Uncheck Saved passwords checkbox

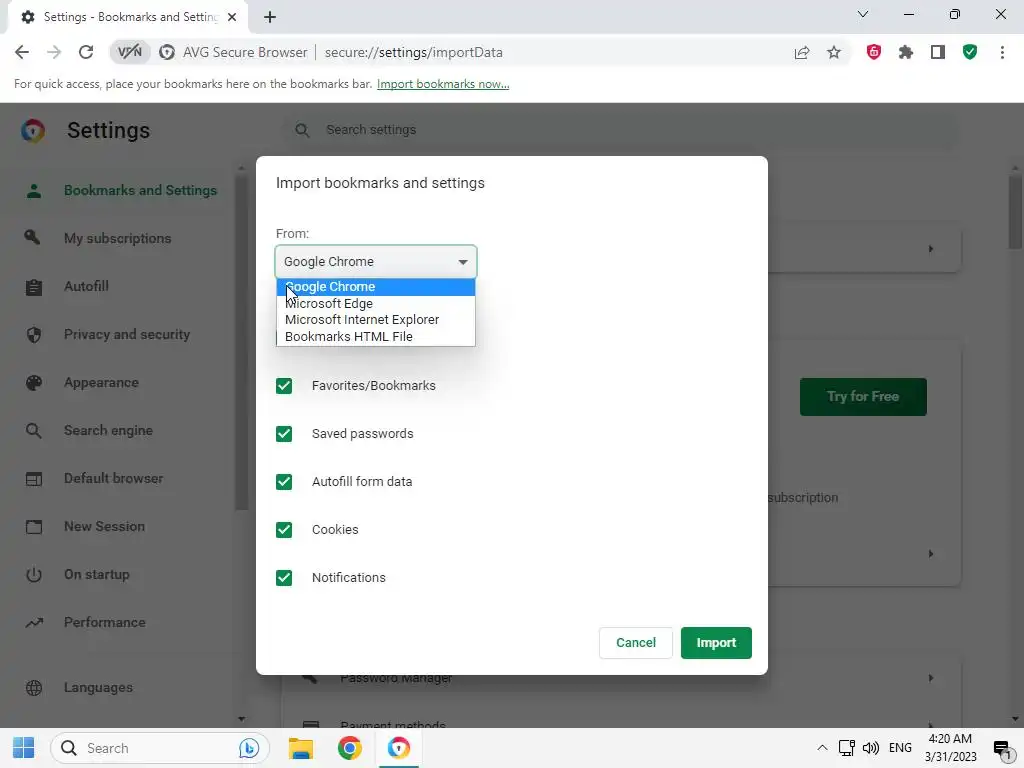coord(284,434)
